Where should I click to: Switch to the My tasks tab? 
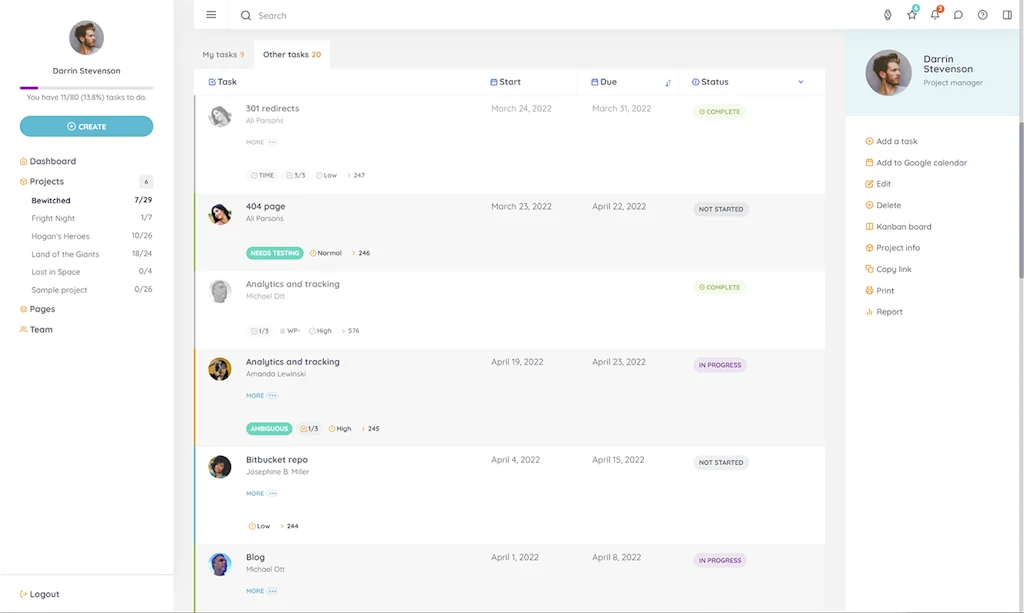click(223, 54)
